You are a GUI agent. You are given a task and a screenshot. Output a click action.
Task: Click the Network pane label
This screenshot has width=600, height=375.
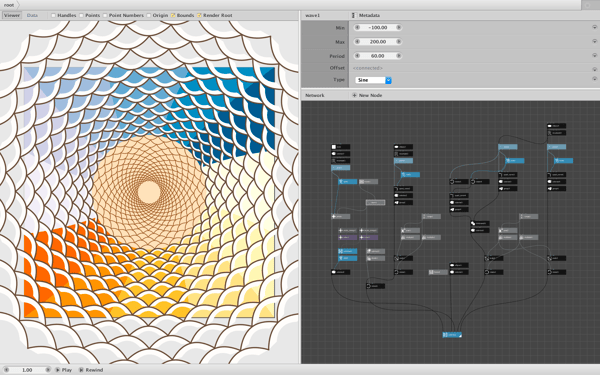pyautogui.click(x=315, y=95)
